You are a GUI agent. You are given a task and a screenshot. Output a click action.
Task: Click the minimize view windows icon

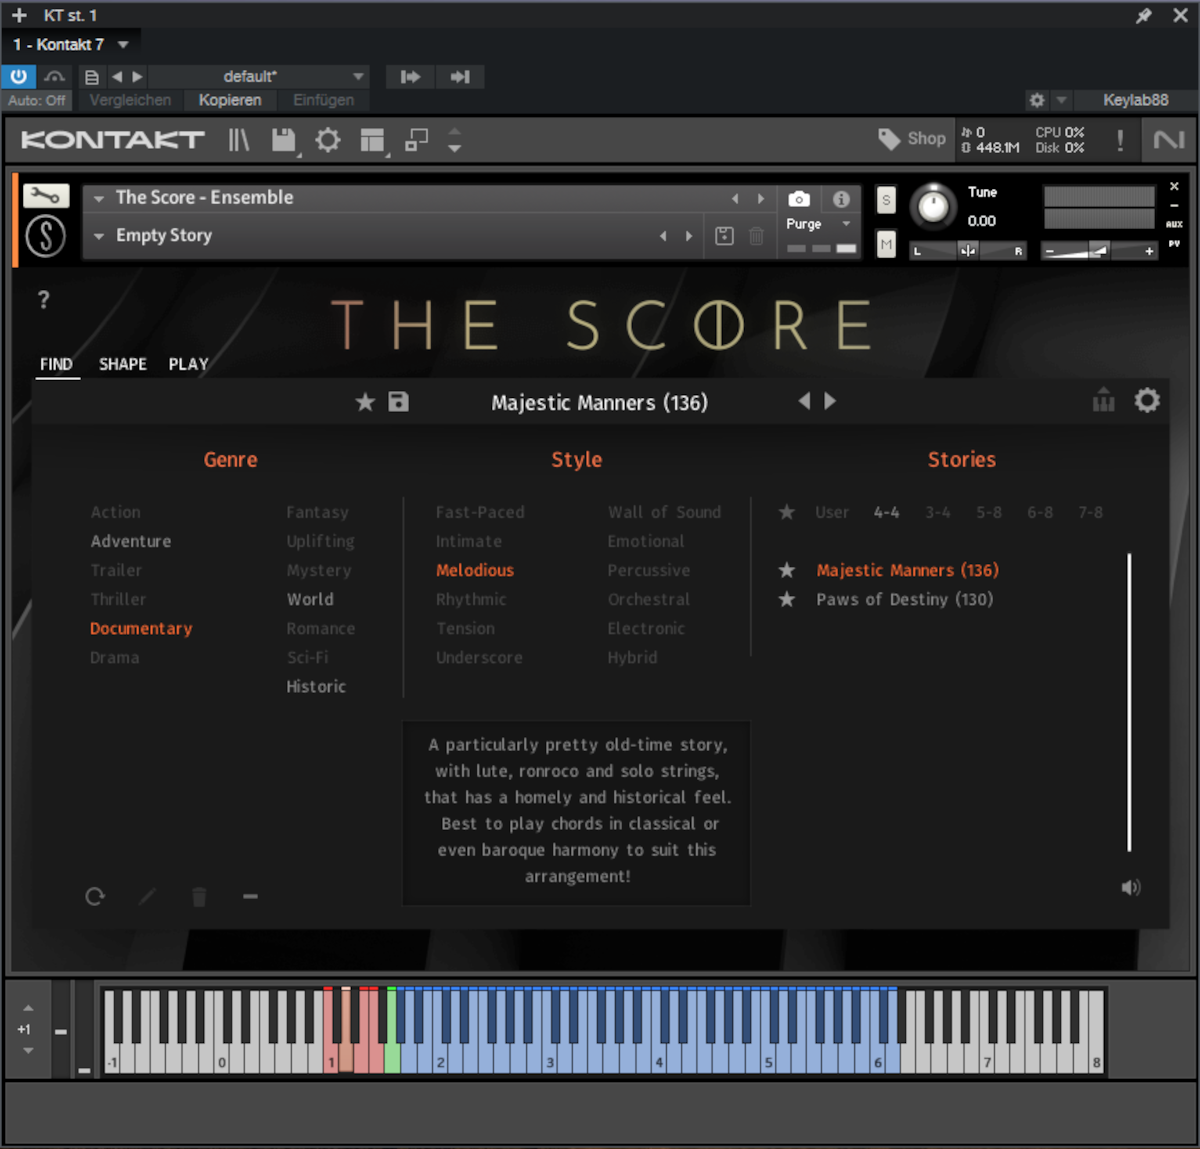(416, 140)
